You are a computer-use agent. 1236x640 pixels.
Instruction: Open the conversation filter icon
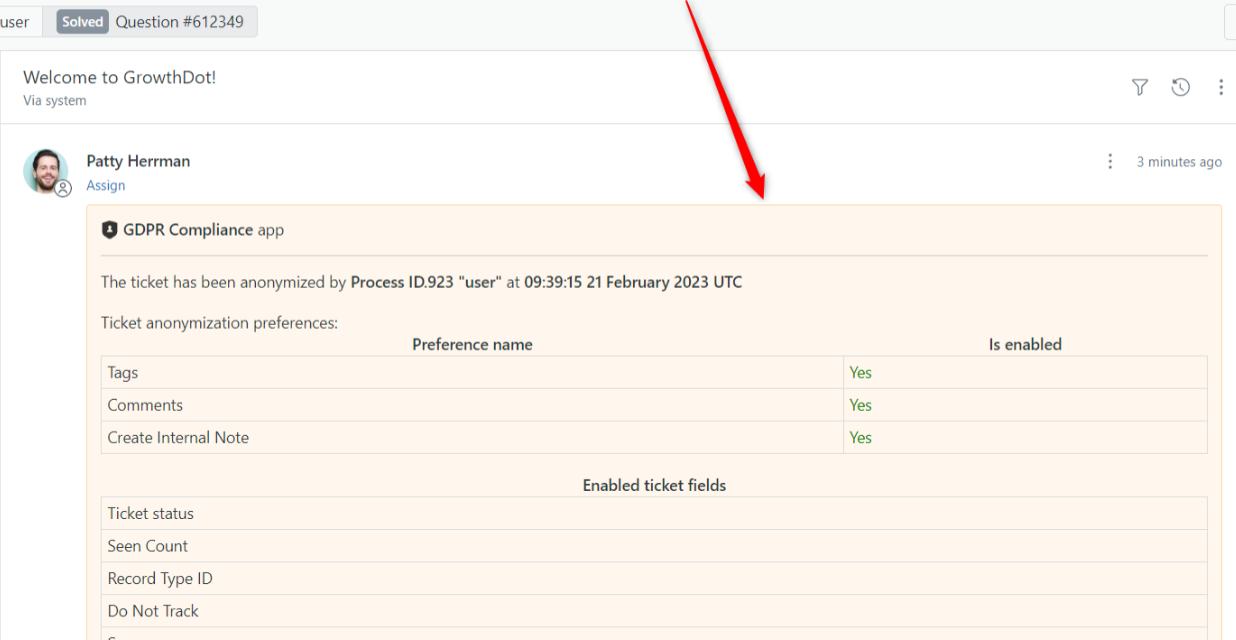[x=1140, y=87]
